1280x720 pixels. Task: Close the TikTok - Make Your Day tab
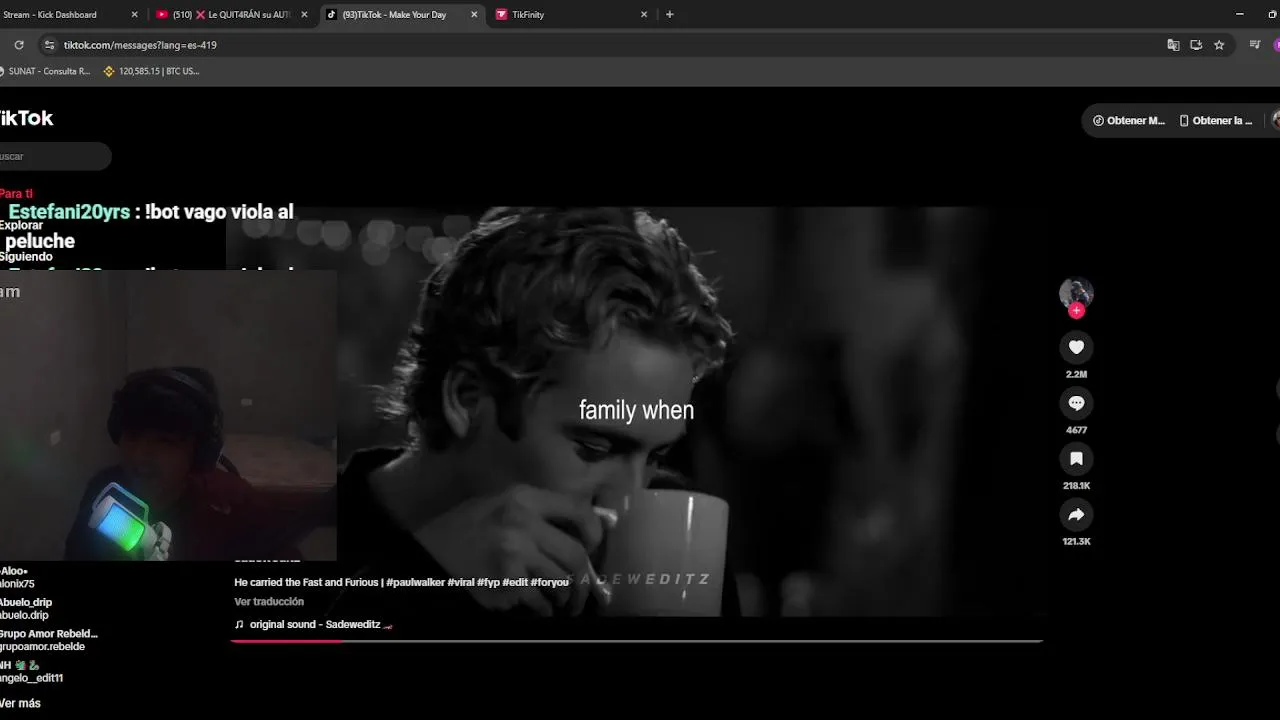tap(475, 15)
